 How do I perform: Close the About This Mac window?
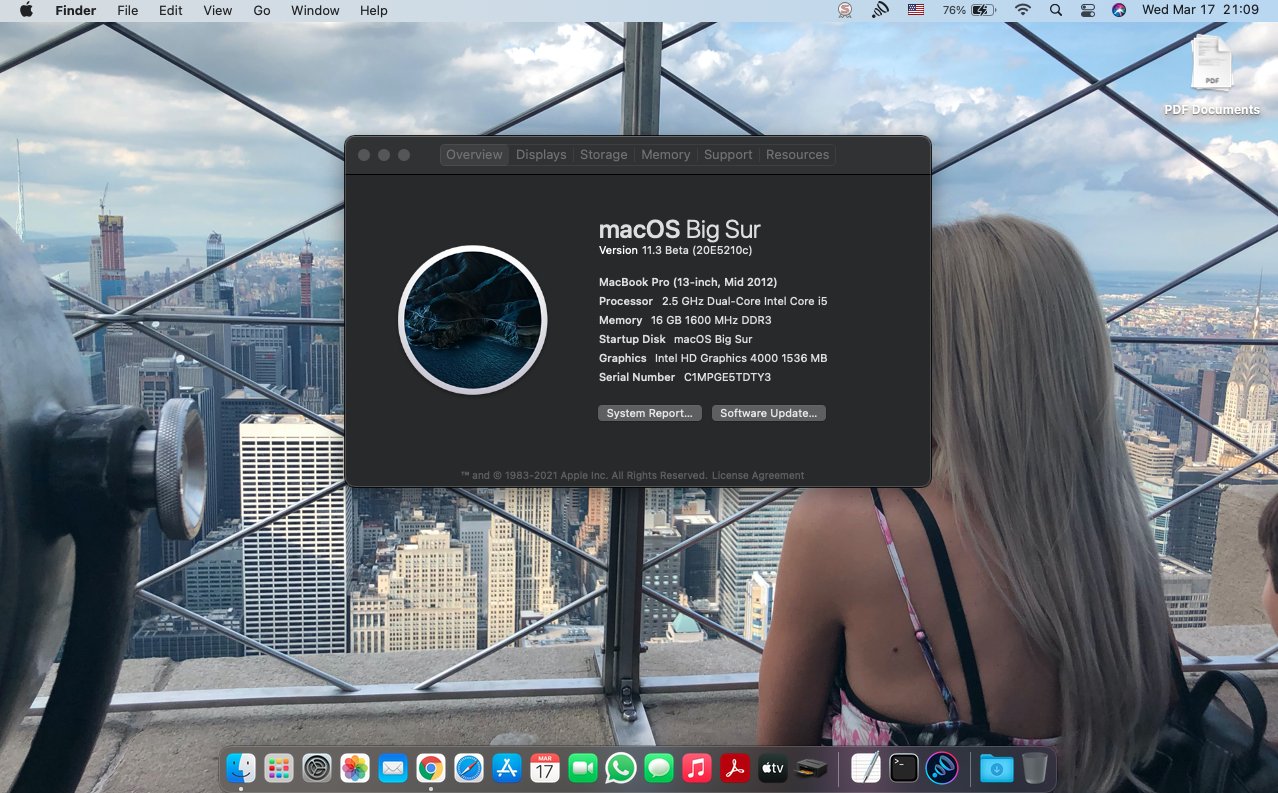(364, 155)
